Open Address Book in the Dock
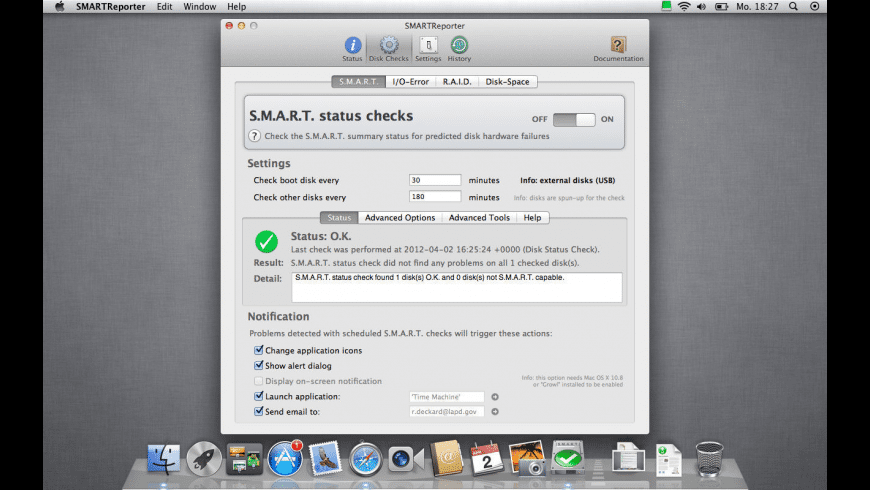The width and height of the screenshot is (870, 490). (x=447, y=458)
